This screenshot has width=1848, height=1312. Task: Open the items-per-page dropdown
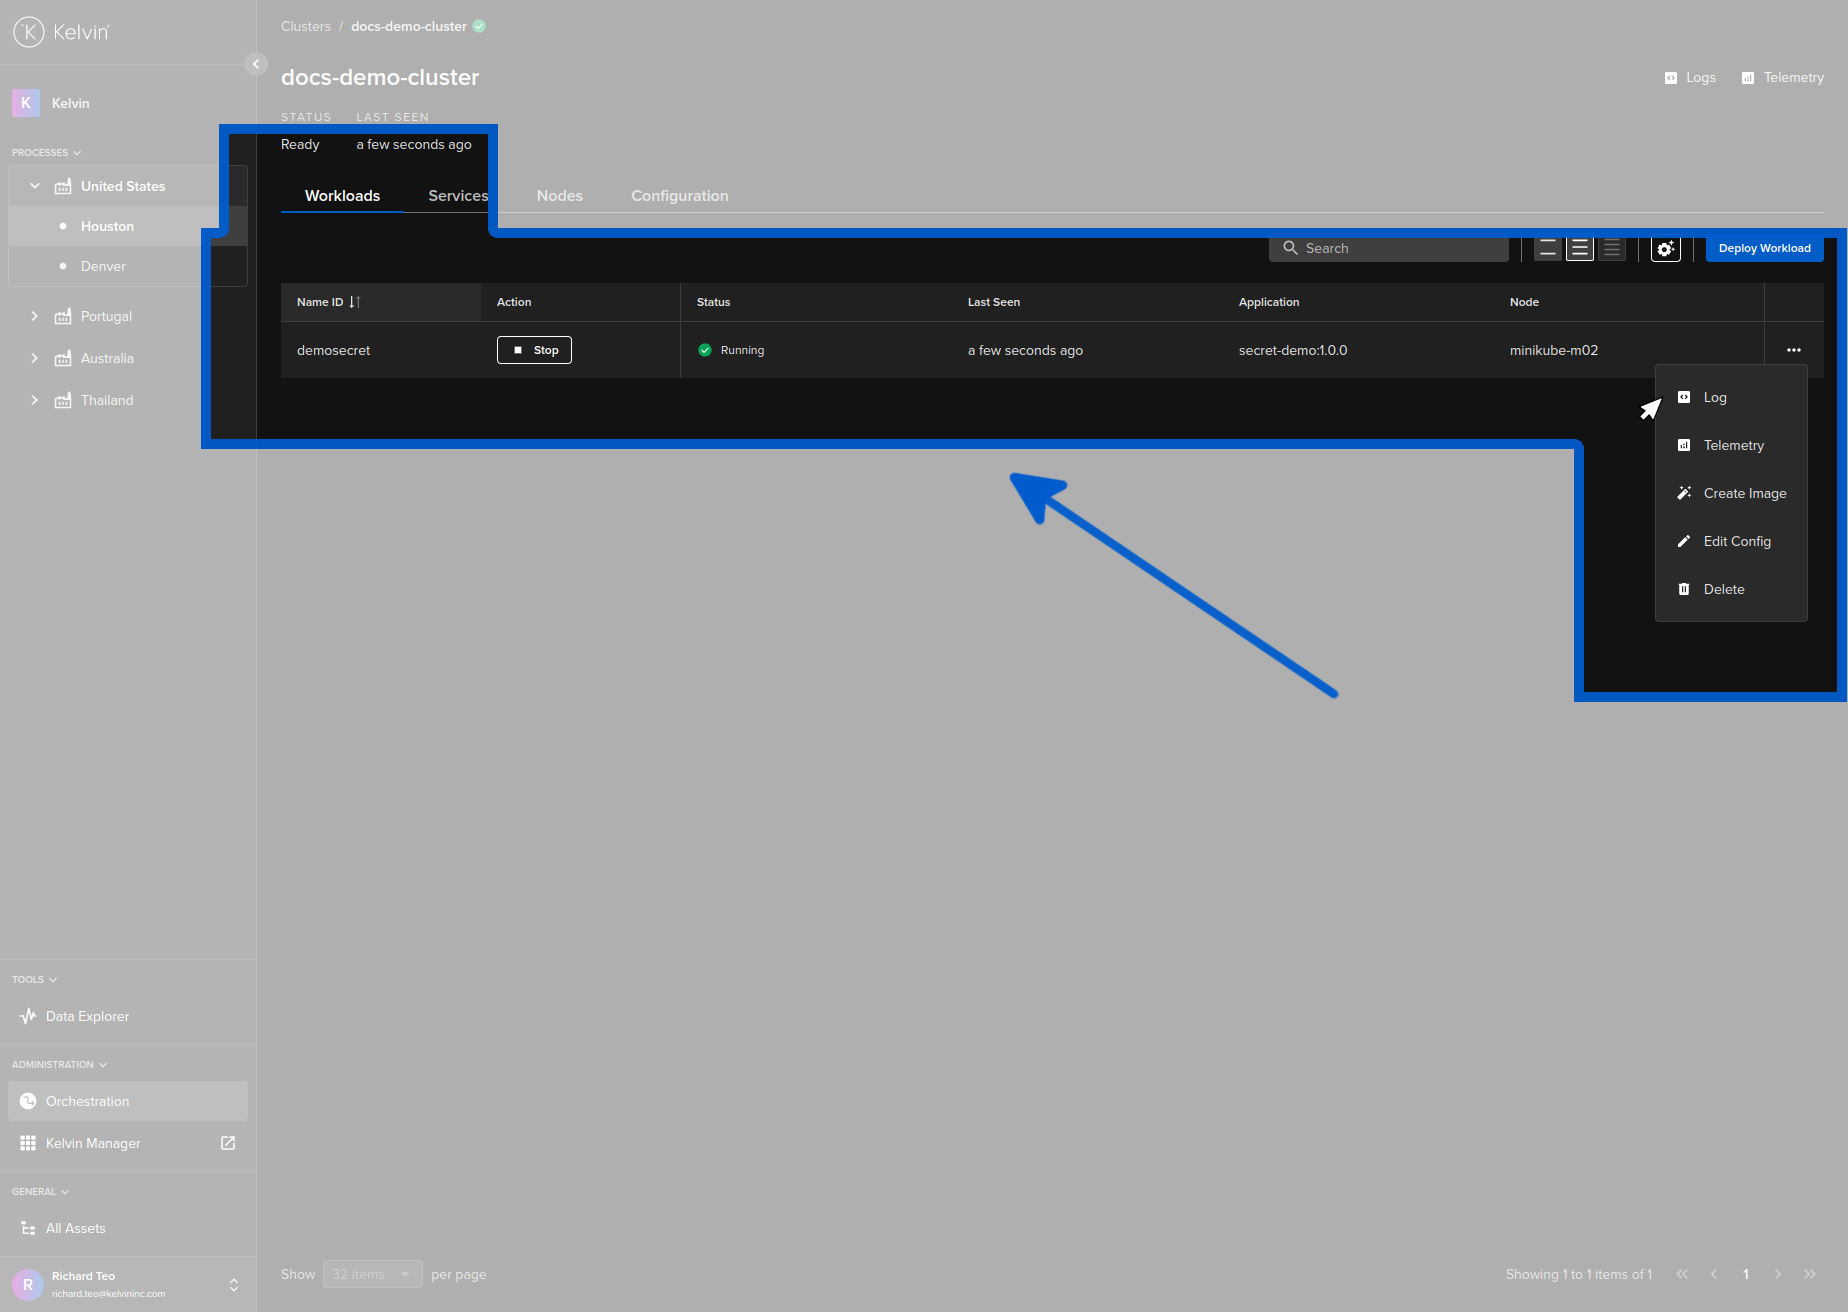[x=372, y=1274]
